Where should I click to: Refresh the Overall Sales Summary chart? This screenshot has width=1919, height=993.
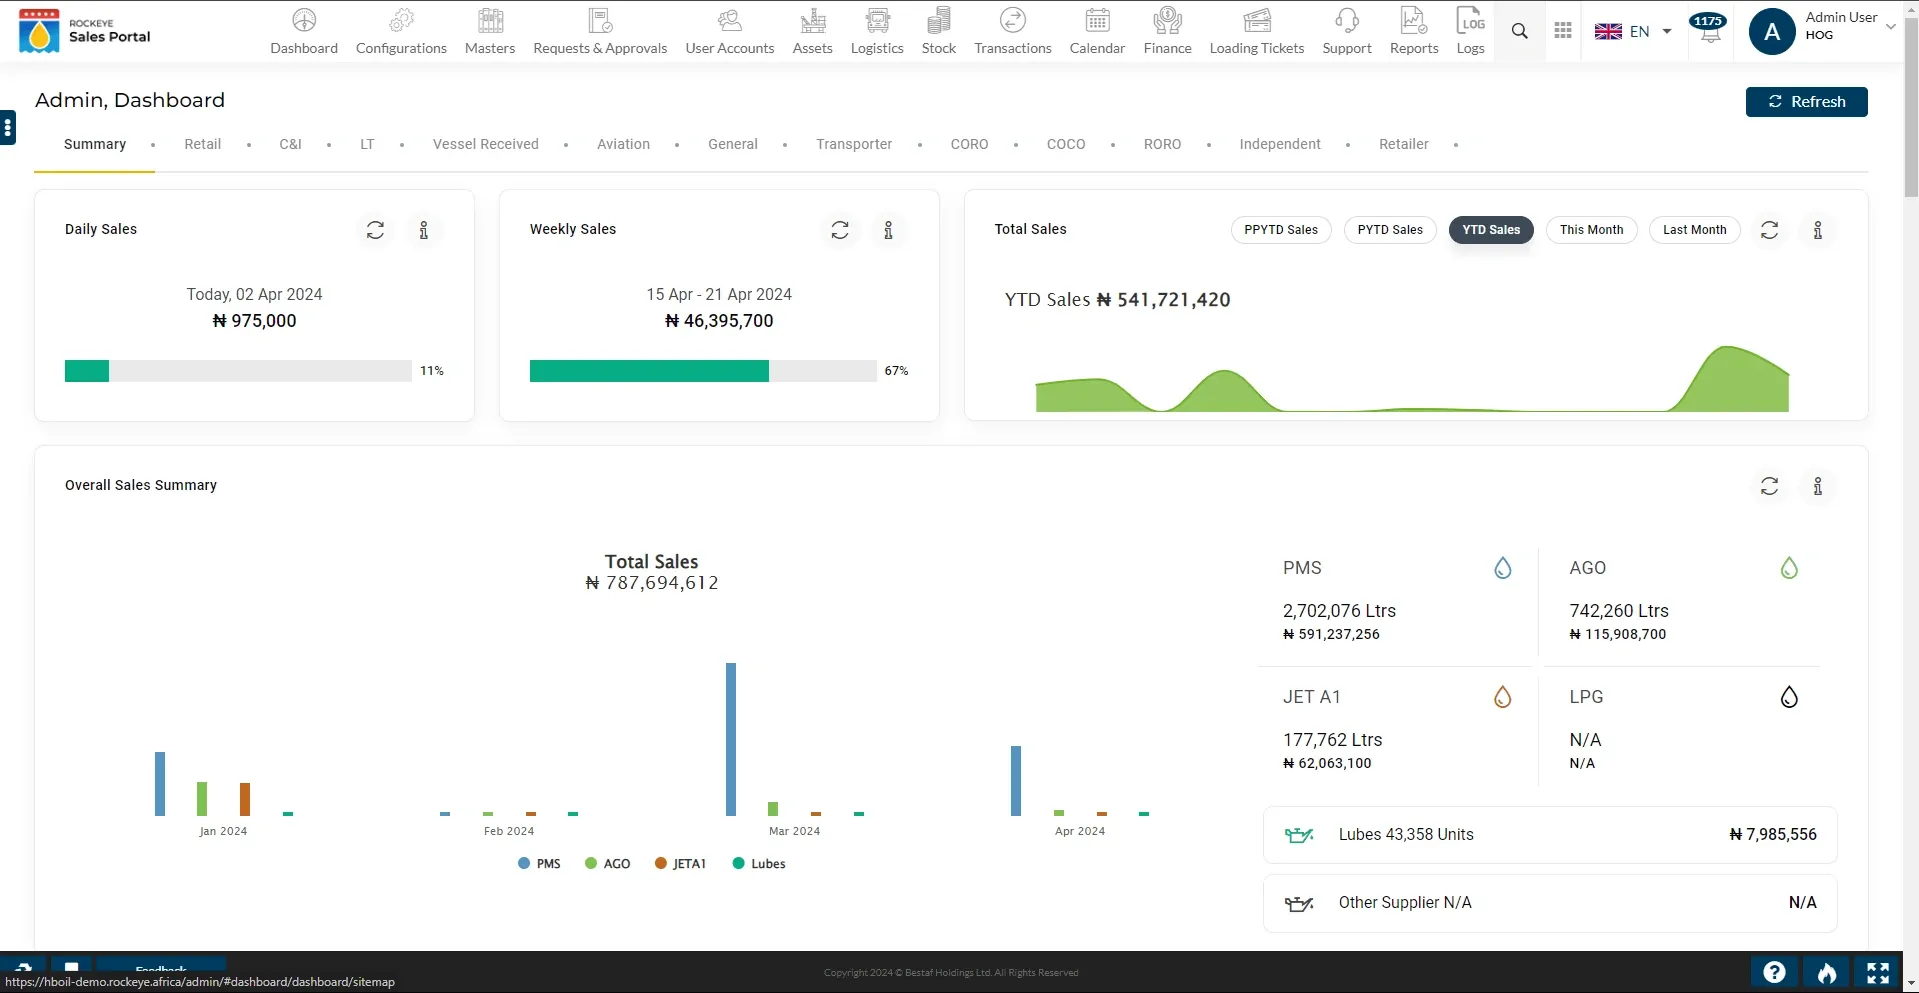1769,486
